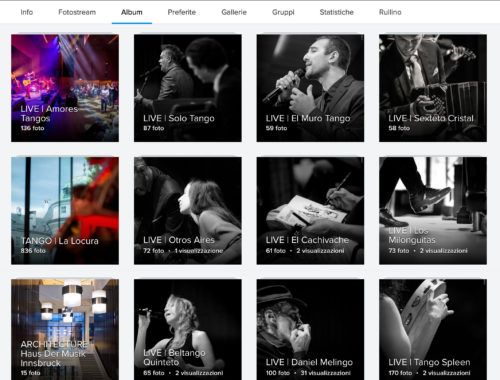Screen dimensions: 500x380
Task: Open the Gallerie tab
Action: [x=234, y=12]
